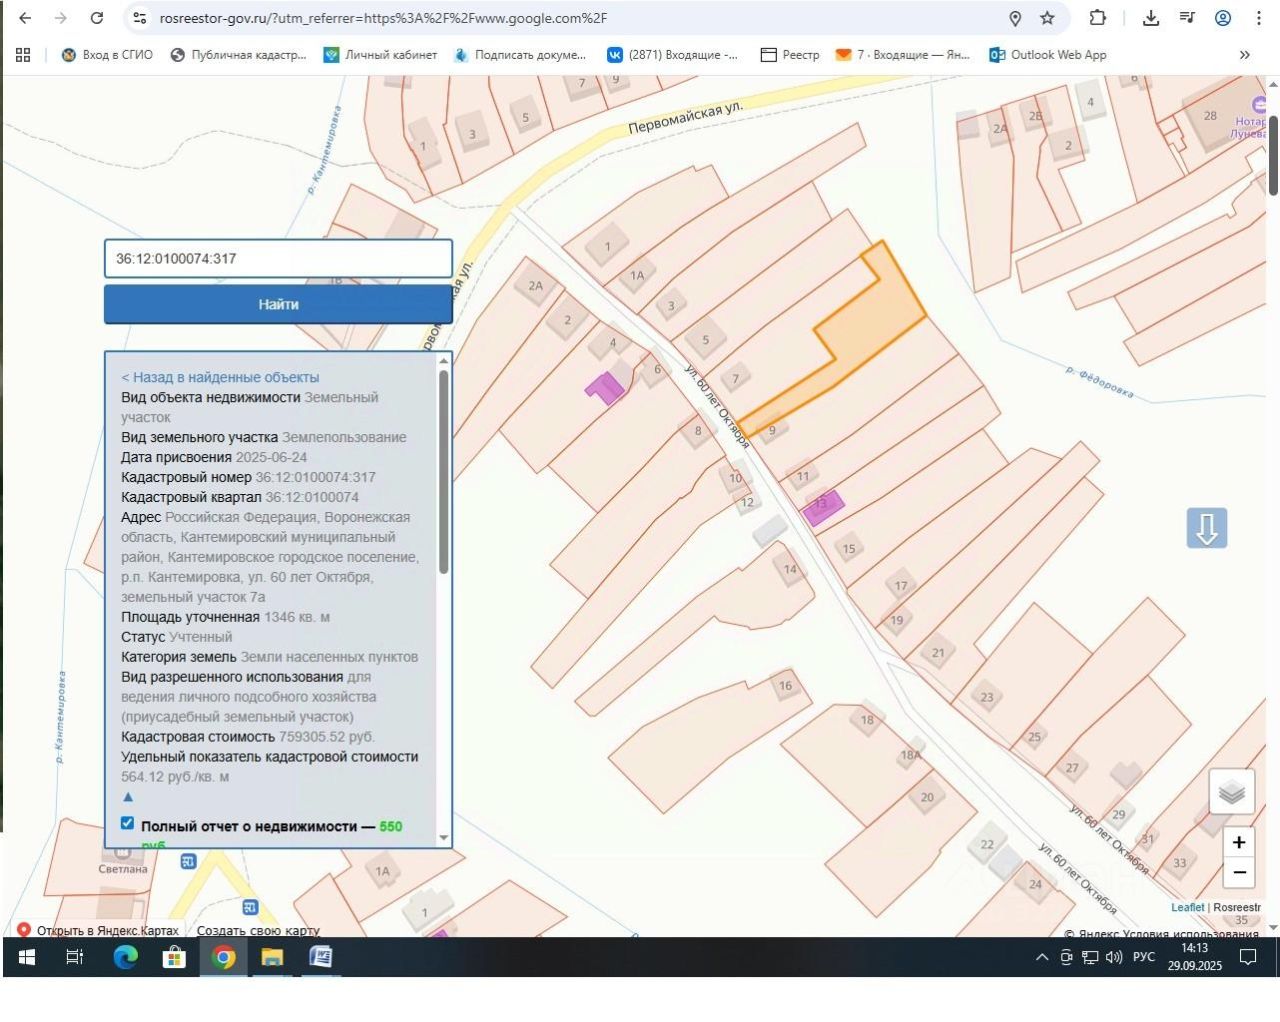Show hidden system tray icons
The image size is (1280, 1022).
tap(1041, 957)
